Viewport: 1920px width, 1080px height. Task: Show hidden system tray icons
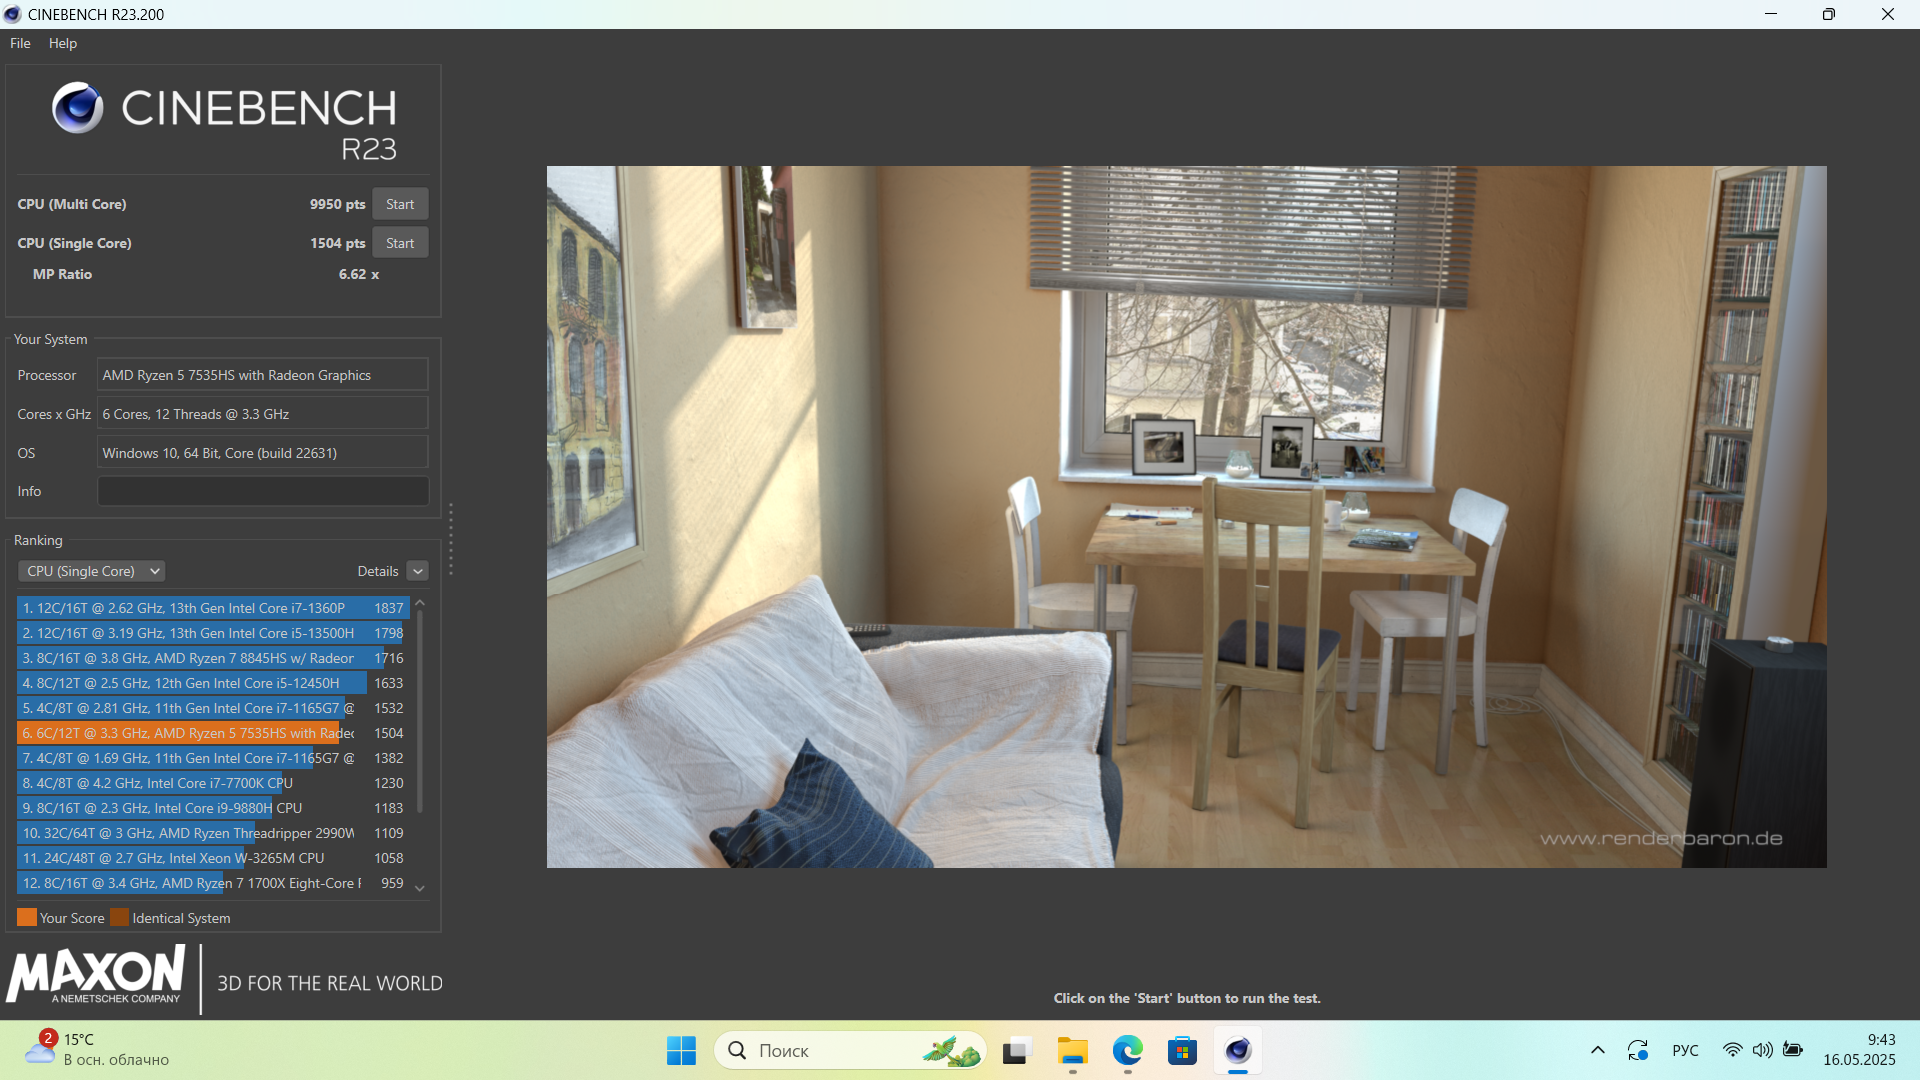1598,1050
